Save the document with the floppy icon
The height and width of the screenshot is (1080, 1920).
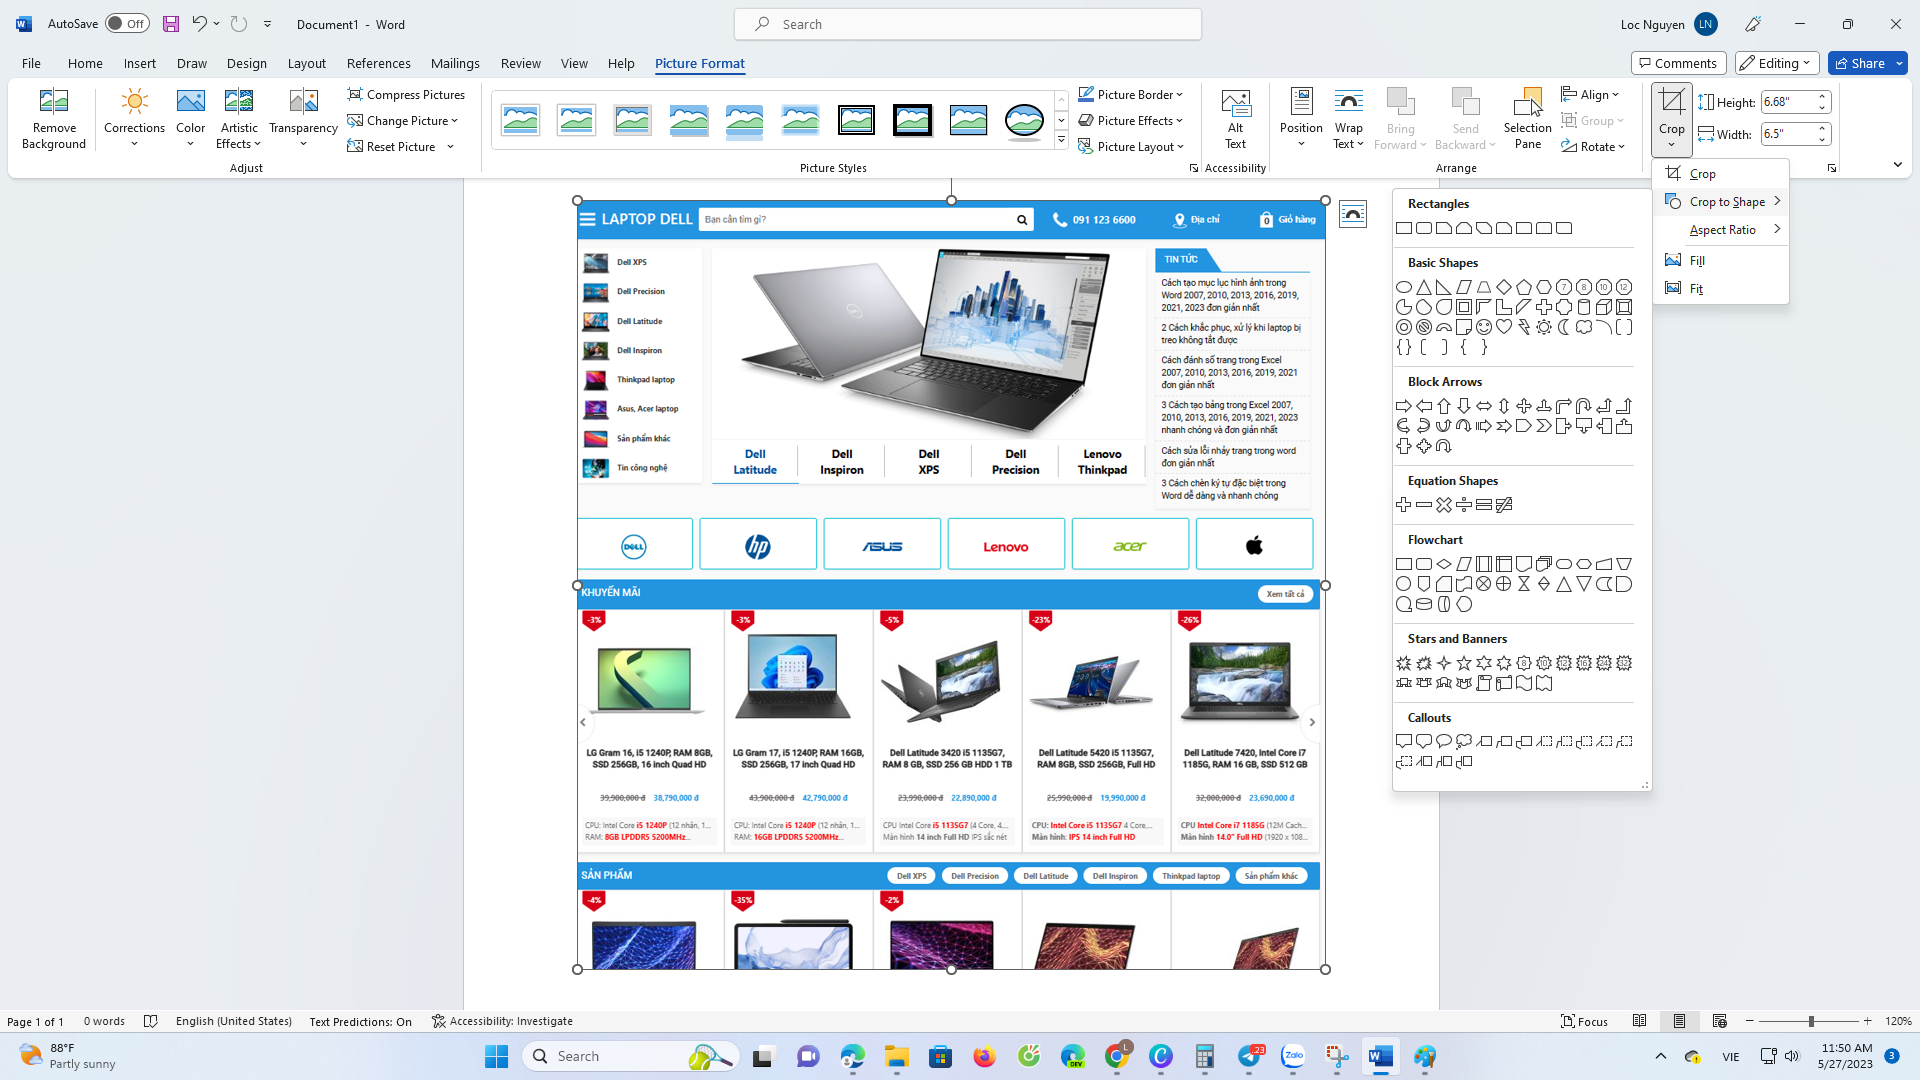(171, 24)
